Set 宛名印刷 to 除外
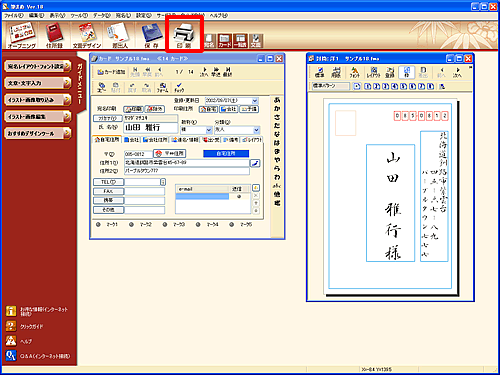 (155, 109)
